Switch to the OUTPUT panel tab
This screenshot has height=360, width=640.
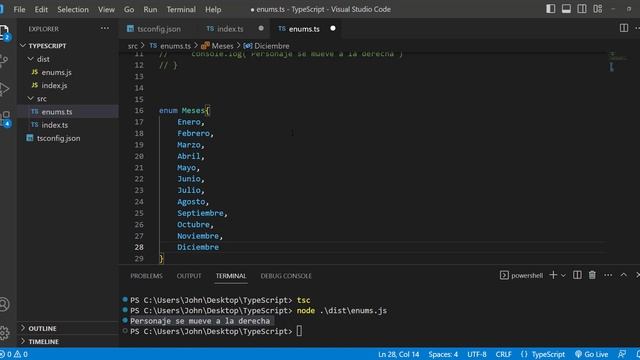coord(189,276)
